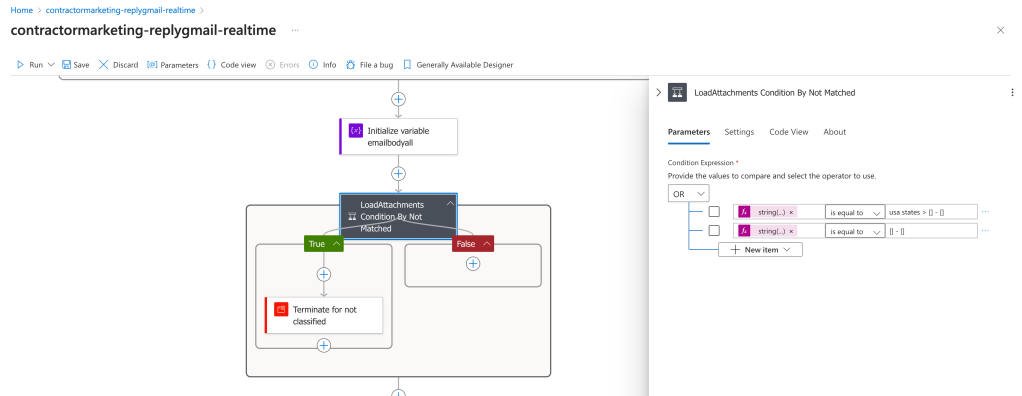
Task: Open the Info panel
Action: pyautogui.click(x=322, y=64)
